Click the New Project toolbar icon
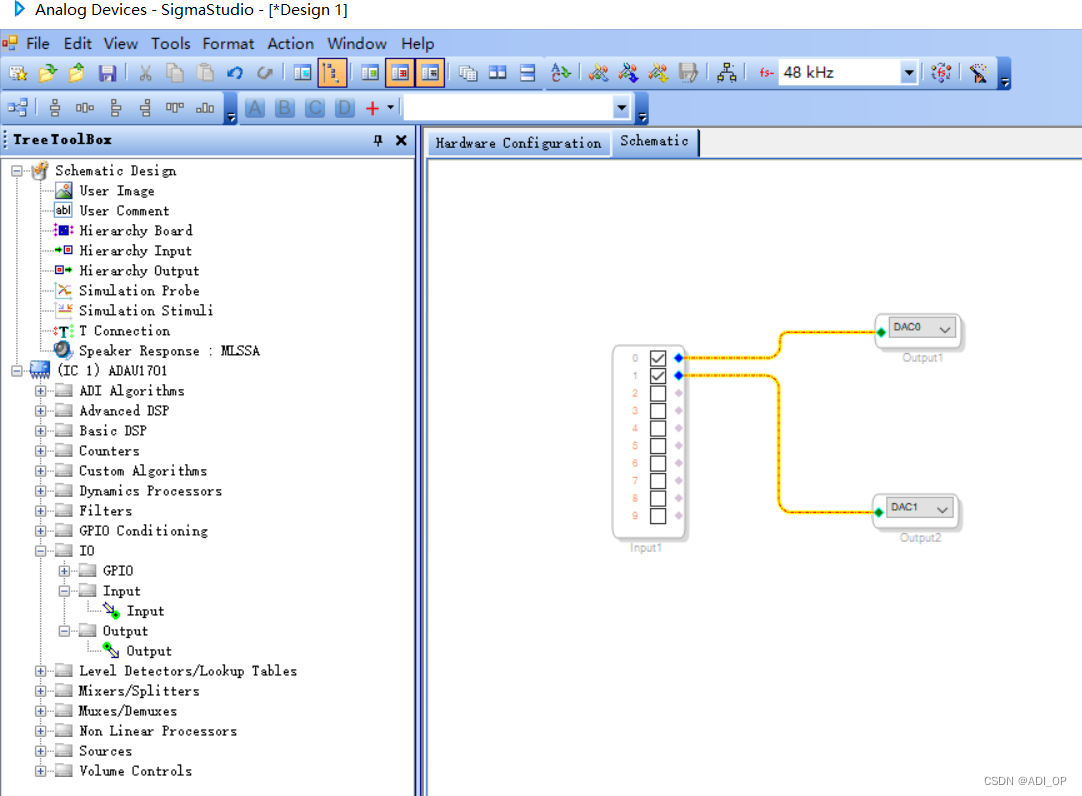 coord(17,72)
